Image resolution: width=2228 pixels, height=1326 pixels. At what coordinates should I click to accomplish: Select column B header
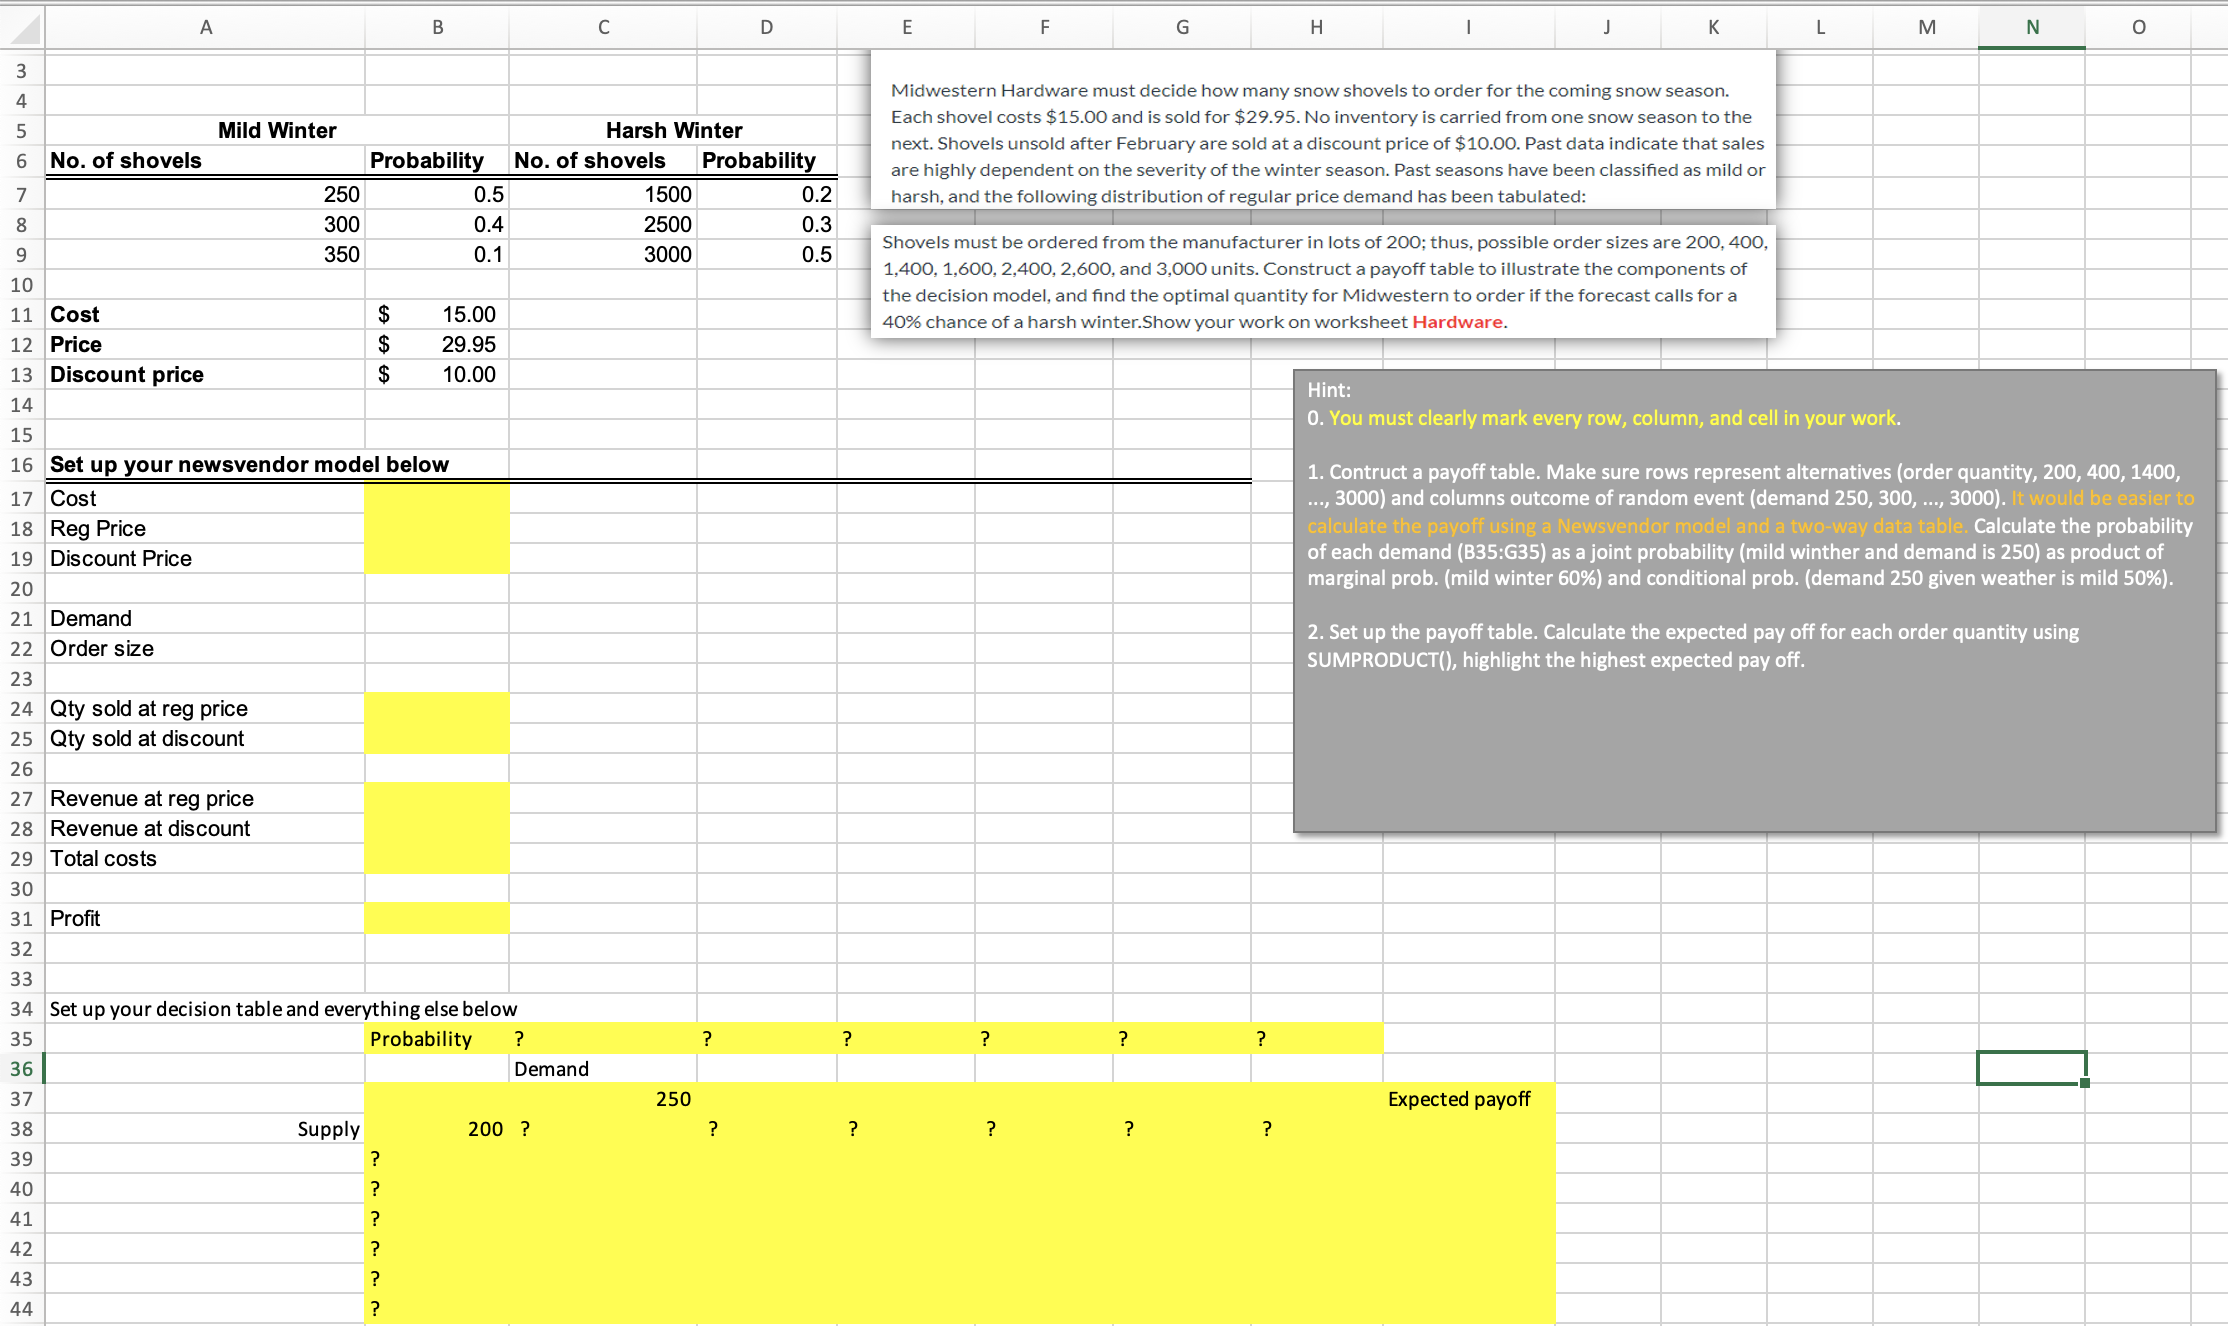click(x=437, y=28)
